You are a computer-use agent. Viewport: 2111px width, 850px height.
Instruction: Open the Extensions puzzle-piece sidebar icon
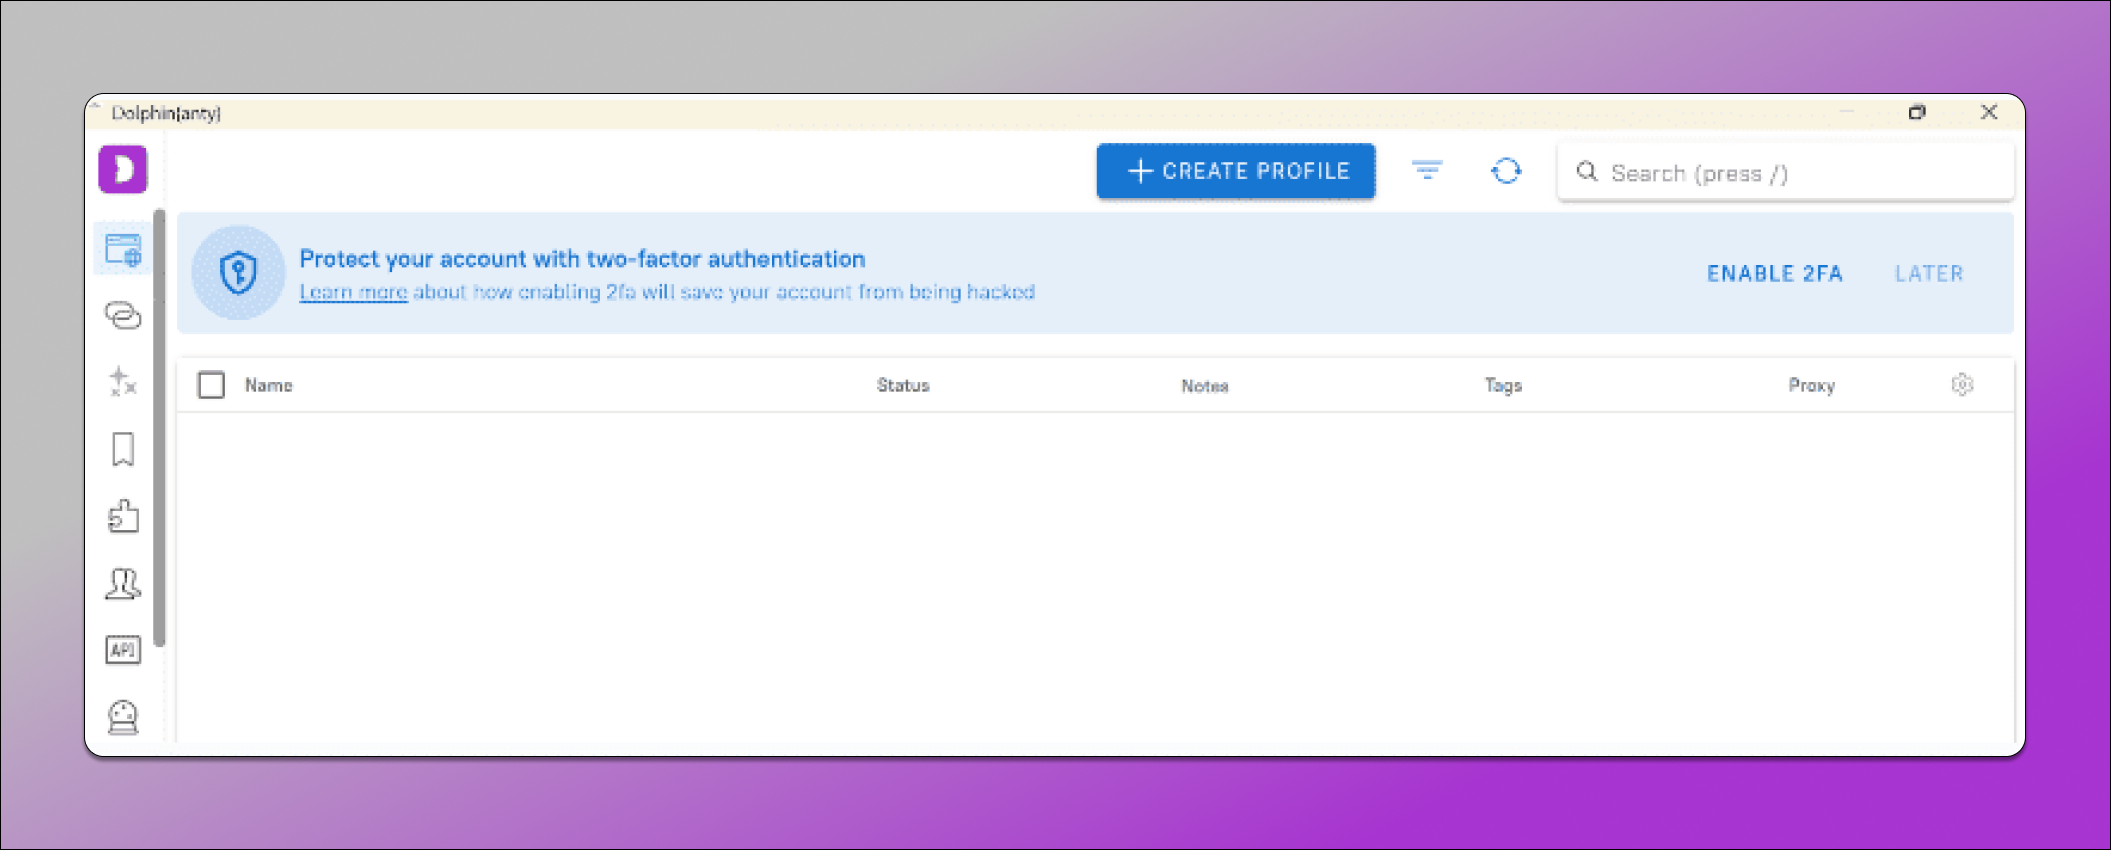click(123, 516)
